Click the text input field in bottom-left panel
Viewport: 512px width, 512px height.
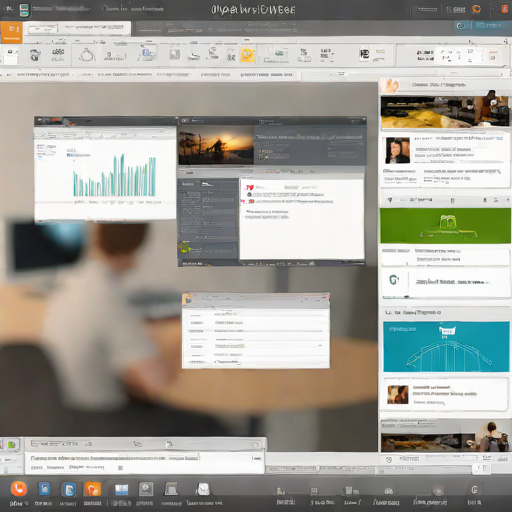[144, 463]
